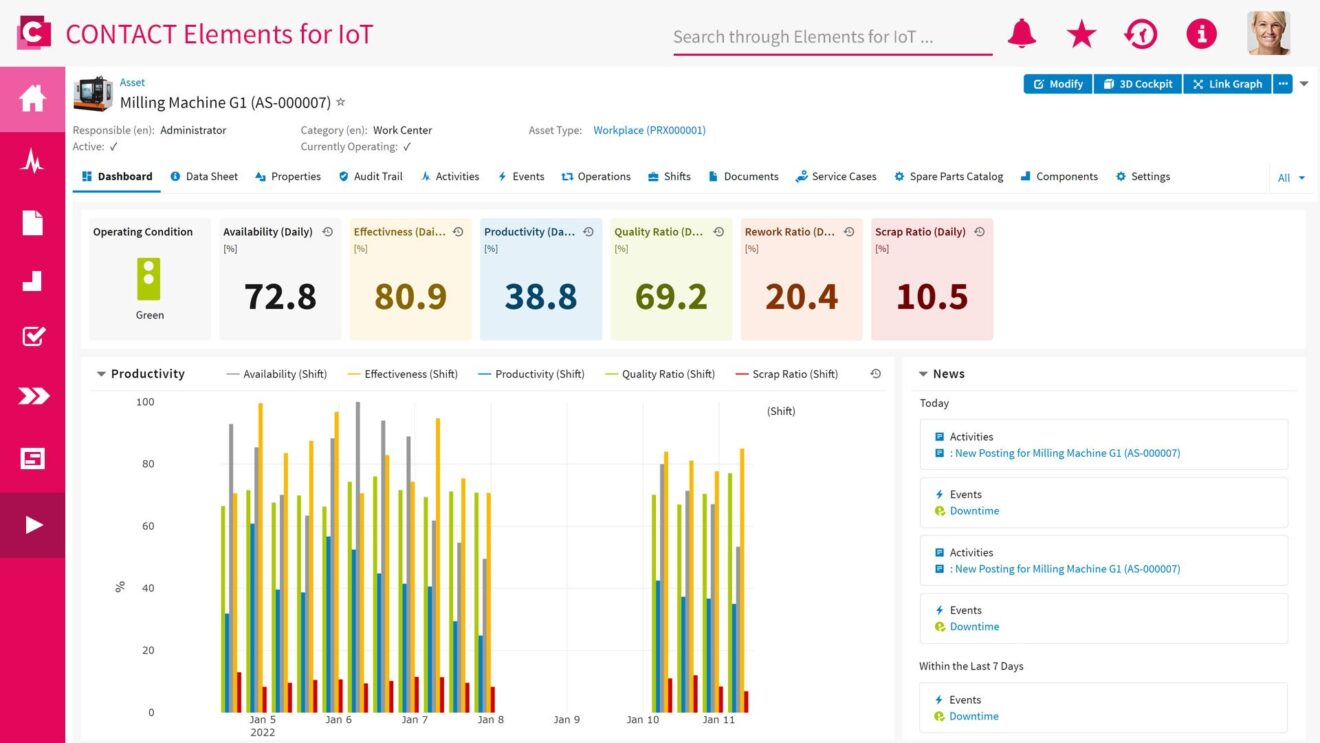The width and height of the screenshot is (1320, 743).
Task: Open Favorites via the star icon
Action: coord(1081,33)
